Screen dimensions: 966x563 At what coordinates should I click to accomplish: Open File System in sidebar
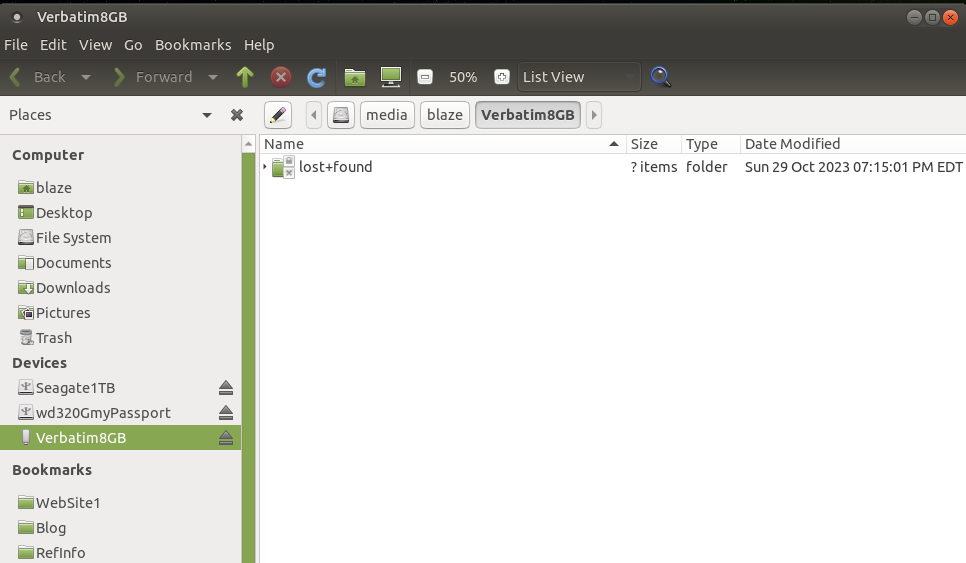click(121, 238)
